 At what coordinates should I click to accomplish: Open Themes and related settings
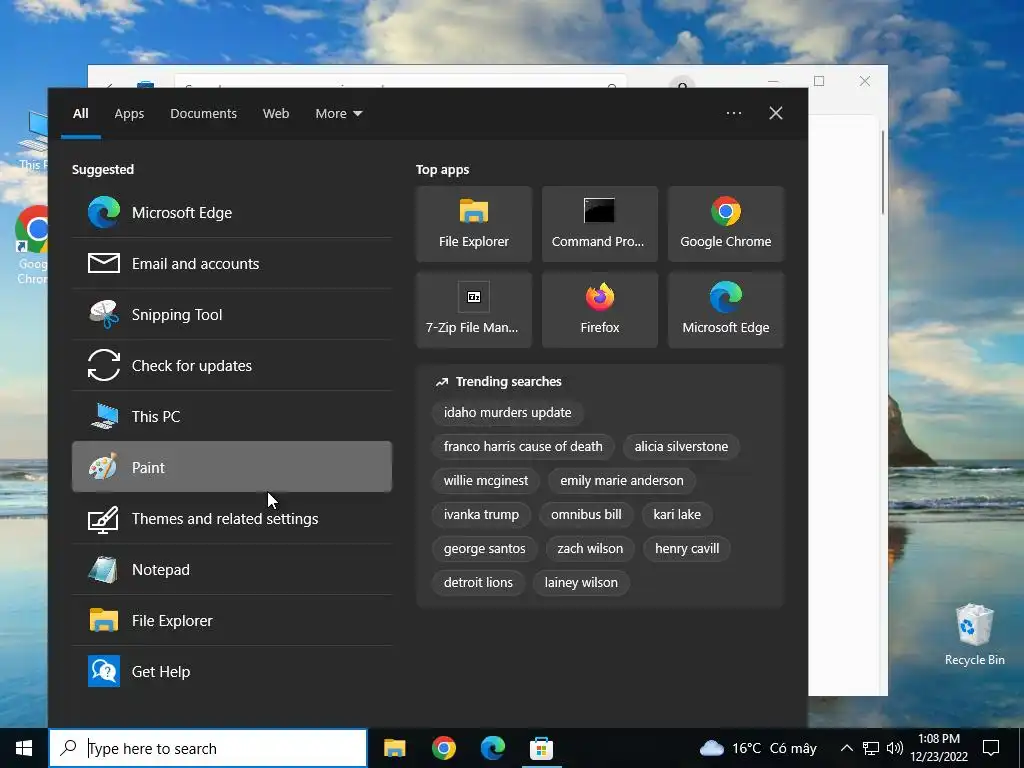click(x=232, y=519)
